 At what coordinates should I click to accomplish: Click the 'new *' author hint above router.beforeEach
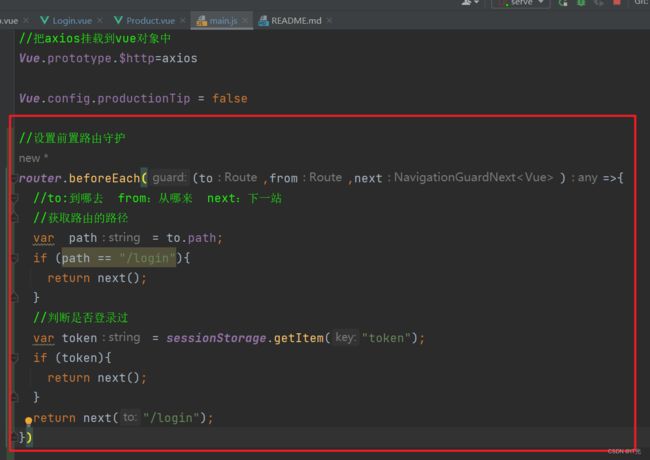[33, 158]
